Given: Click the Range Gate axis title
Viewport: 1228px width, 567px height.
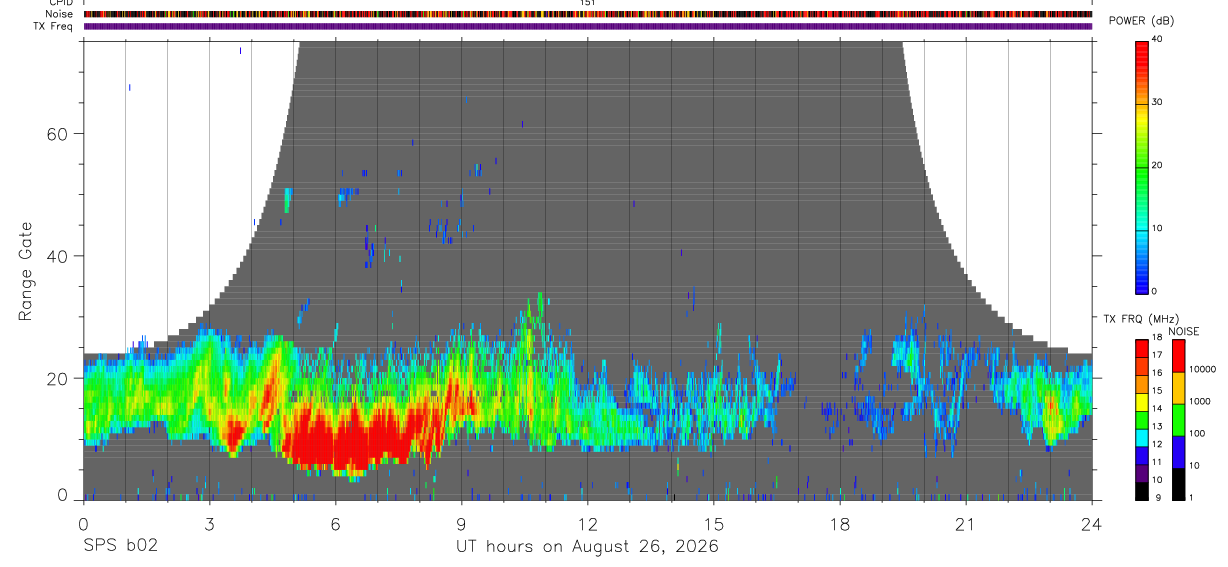Looking at the screenshot, I should (x=25, y=272).
